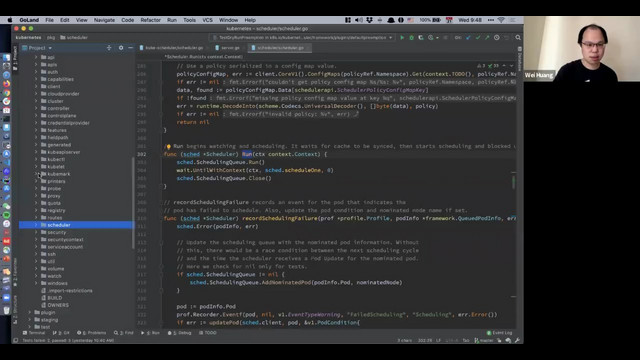640x360 pixels.
Task: Open the Trash icon in the Dock
Action: point(7,310)
